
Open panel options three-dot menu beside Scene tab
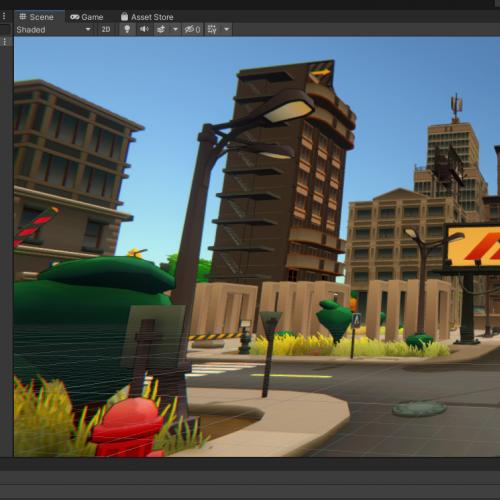(x=4, y=16)
